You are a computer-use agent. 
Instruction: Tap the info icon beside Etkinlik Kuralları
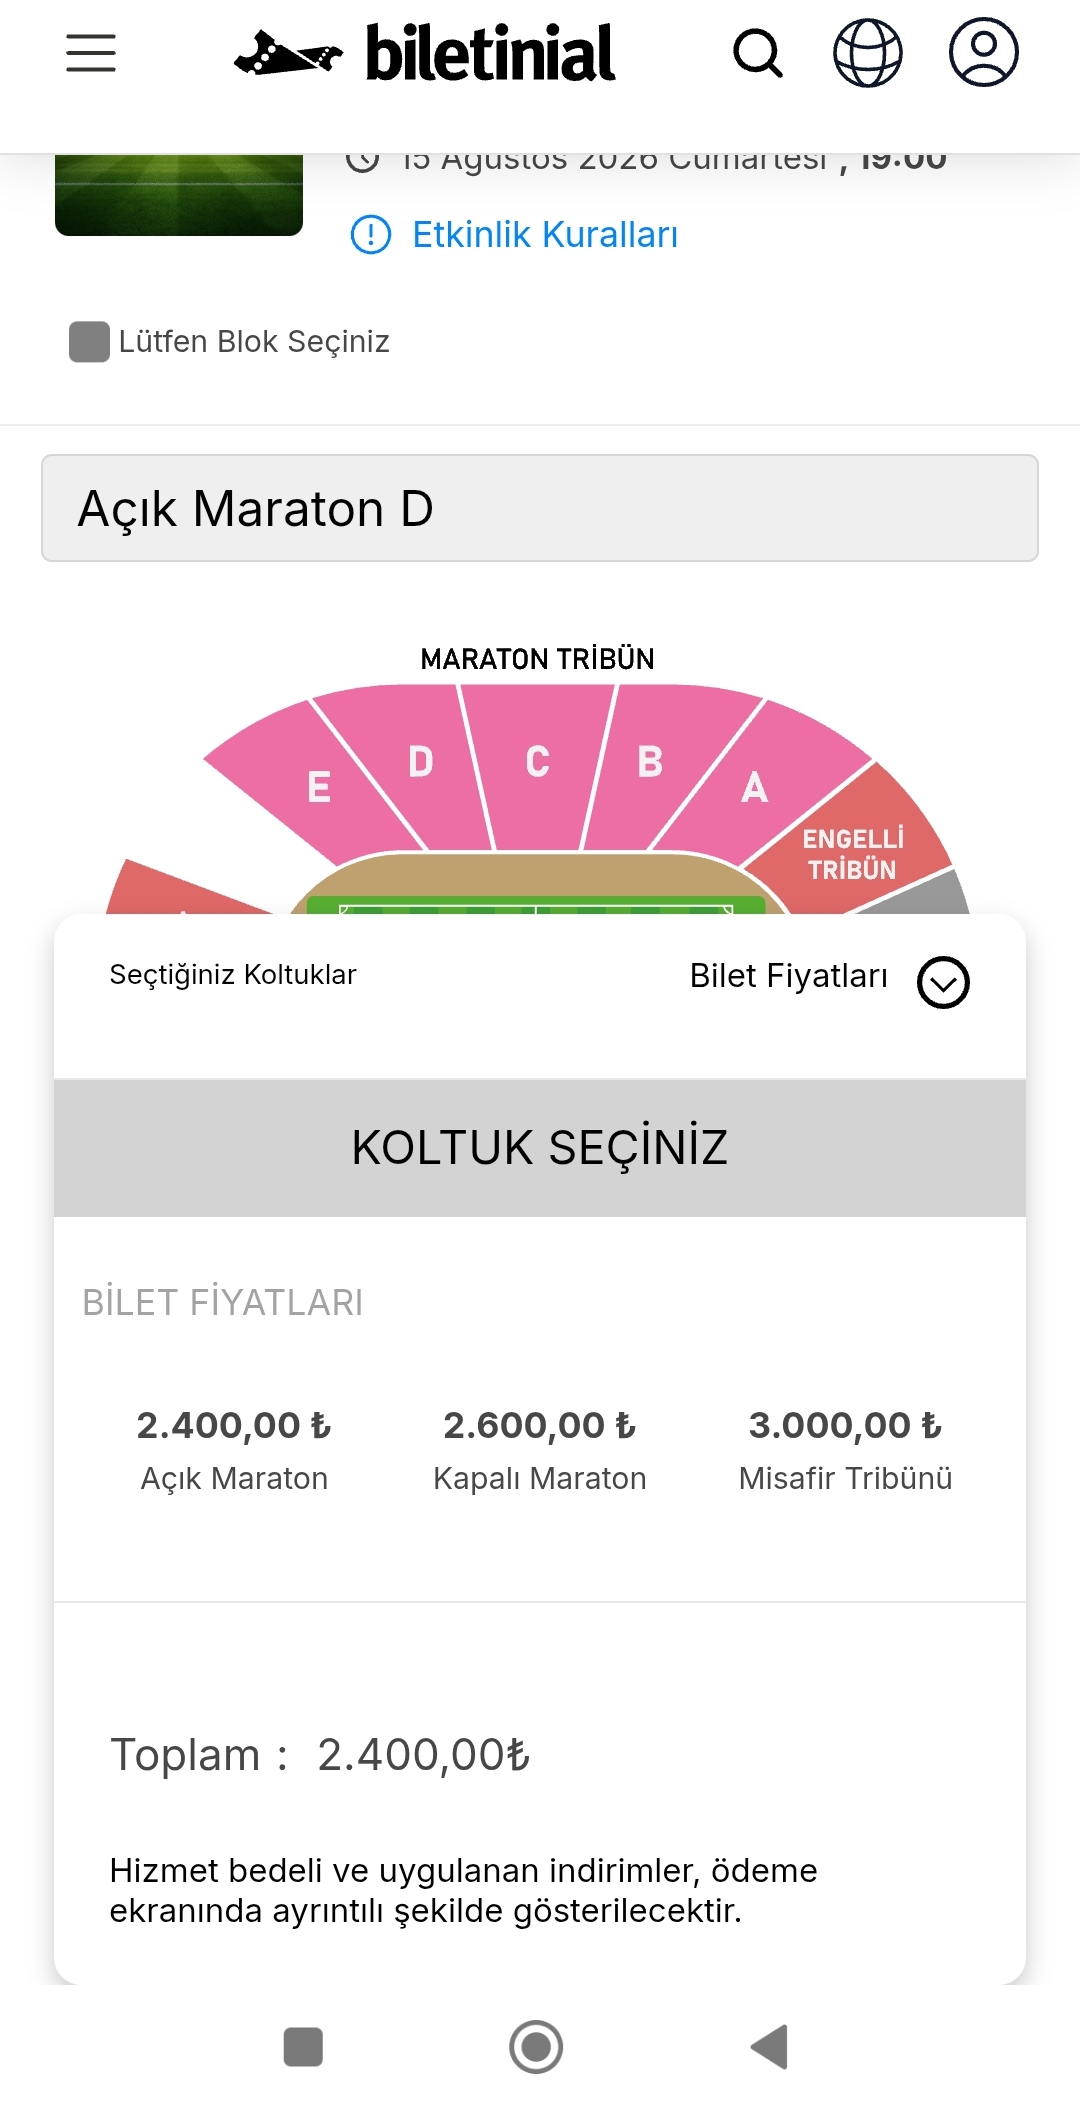click(371, 235)
